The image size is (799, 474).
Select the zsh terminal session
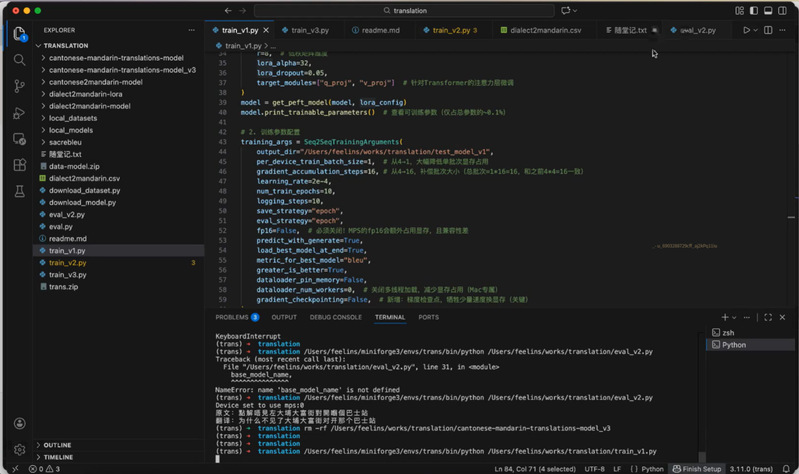coord(728,332)
